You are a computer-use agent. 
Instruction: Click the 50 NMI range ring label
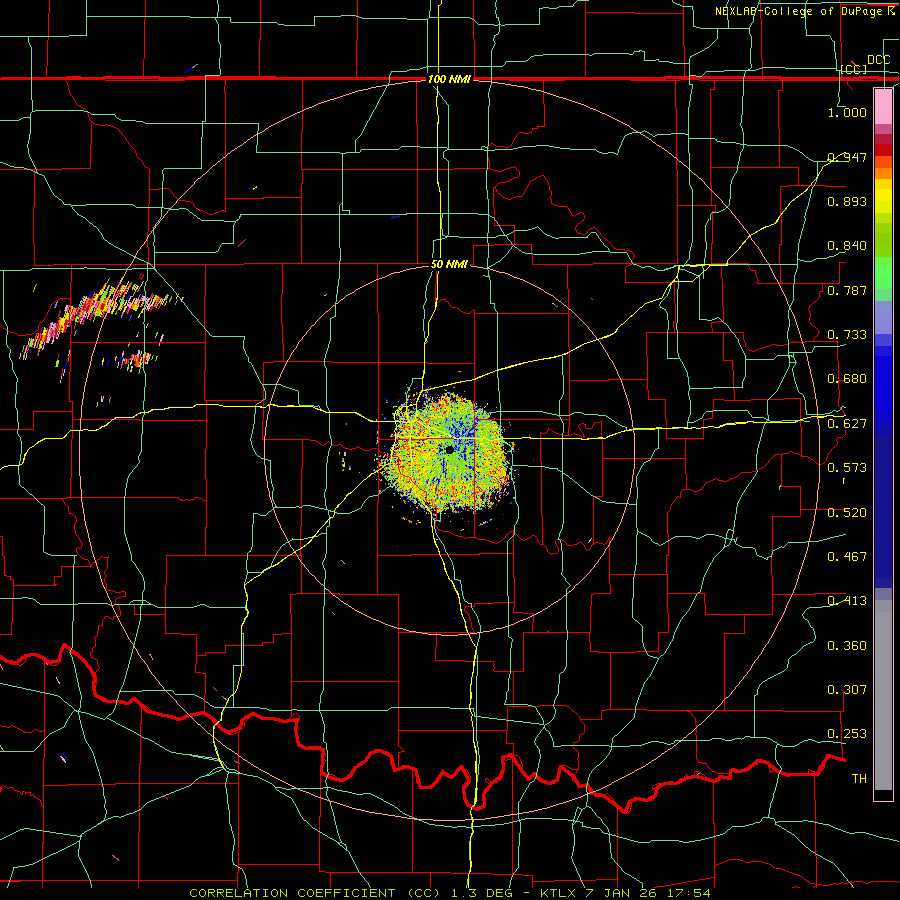coord(449,264)
